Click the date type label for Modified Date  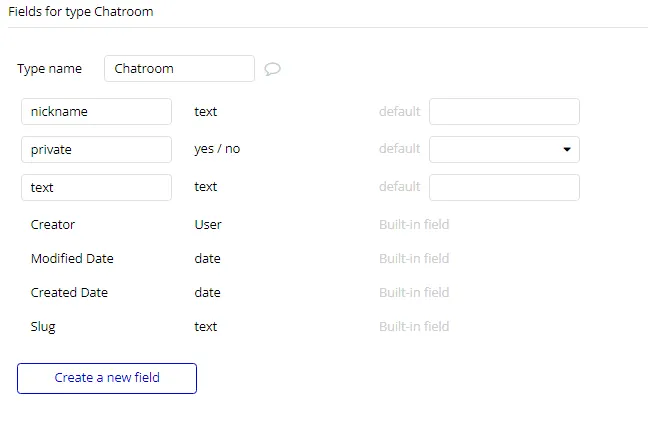pos(207,259)
